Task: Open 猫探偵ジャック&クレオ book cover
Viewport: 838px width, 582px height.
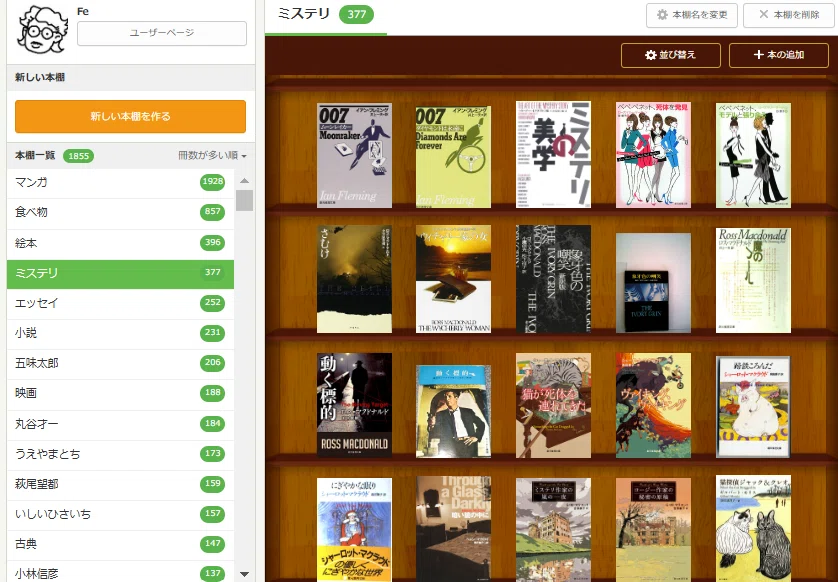Action: pos(753,529)
